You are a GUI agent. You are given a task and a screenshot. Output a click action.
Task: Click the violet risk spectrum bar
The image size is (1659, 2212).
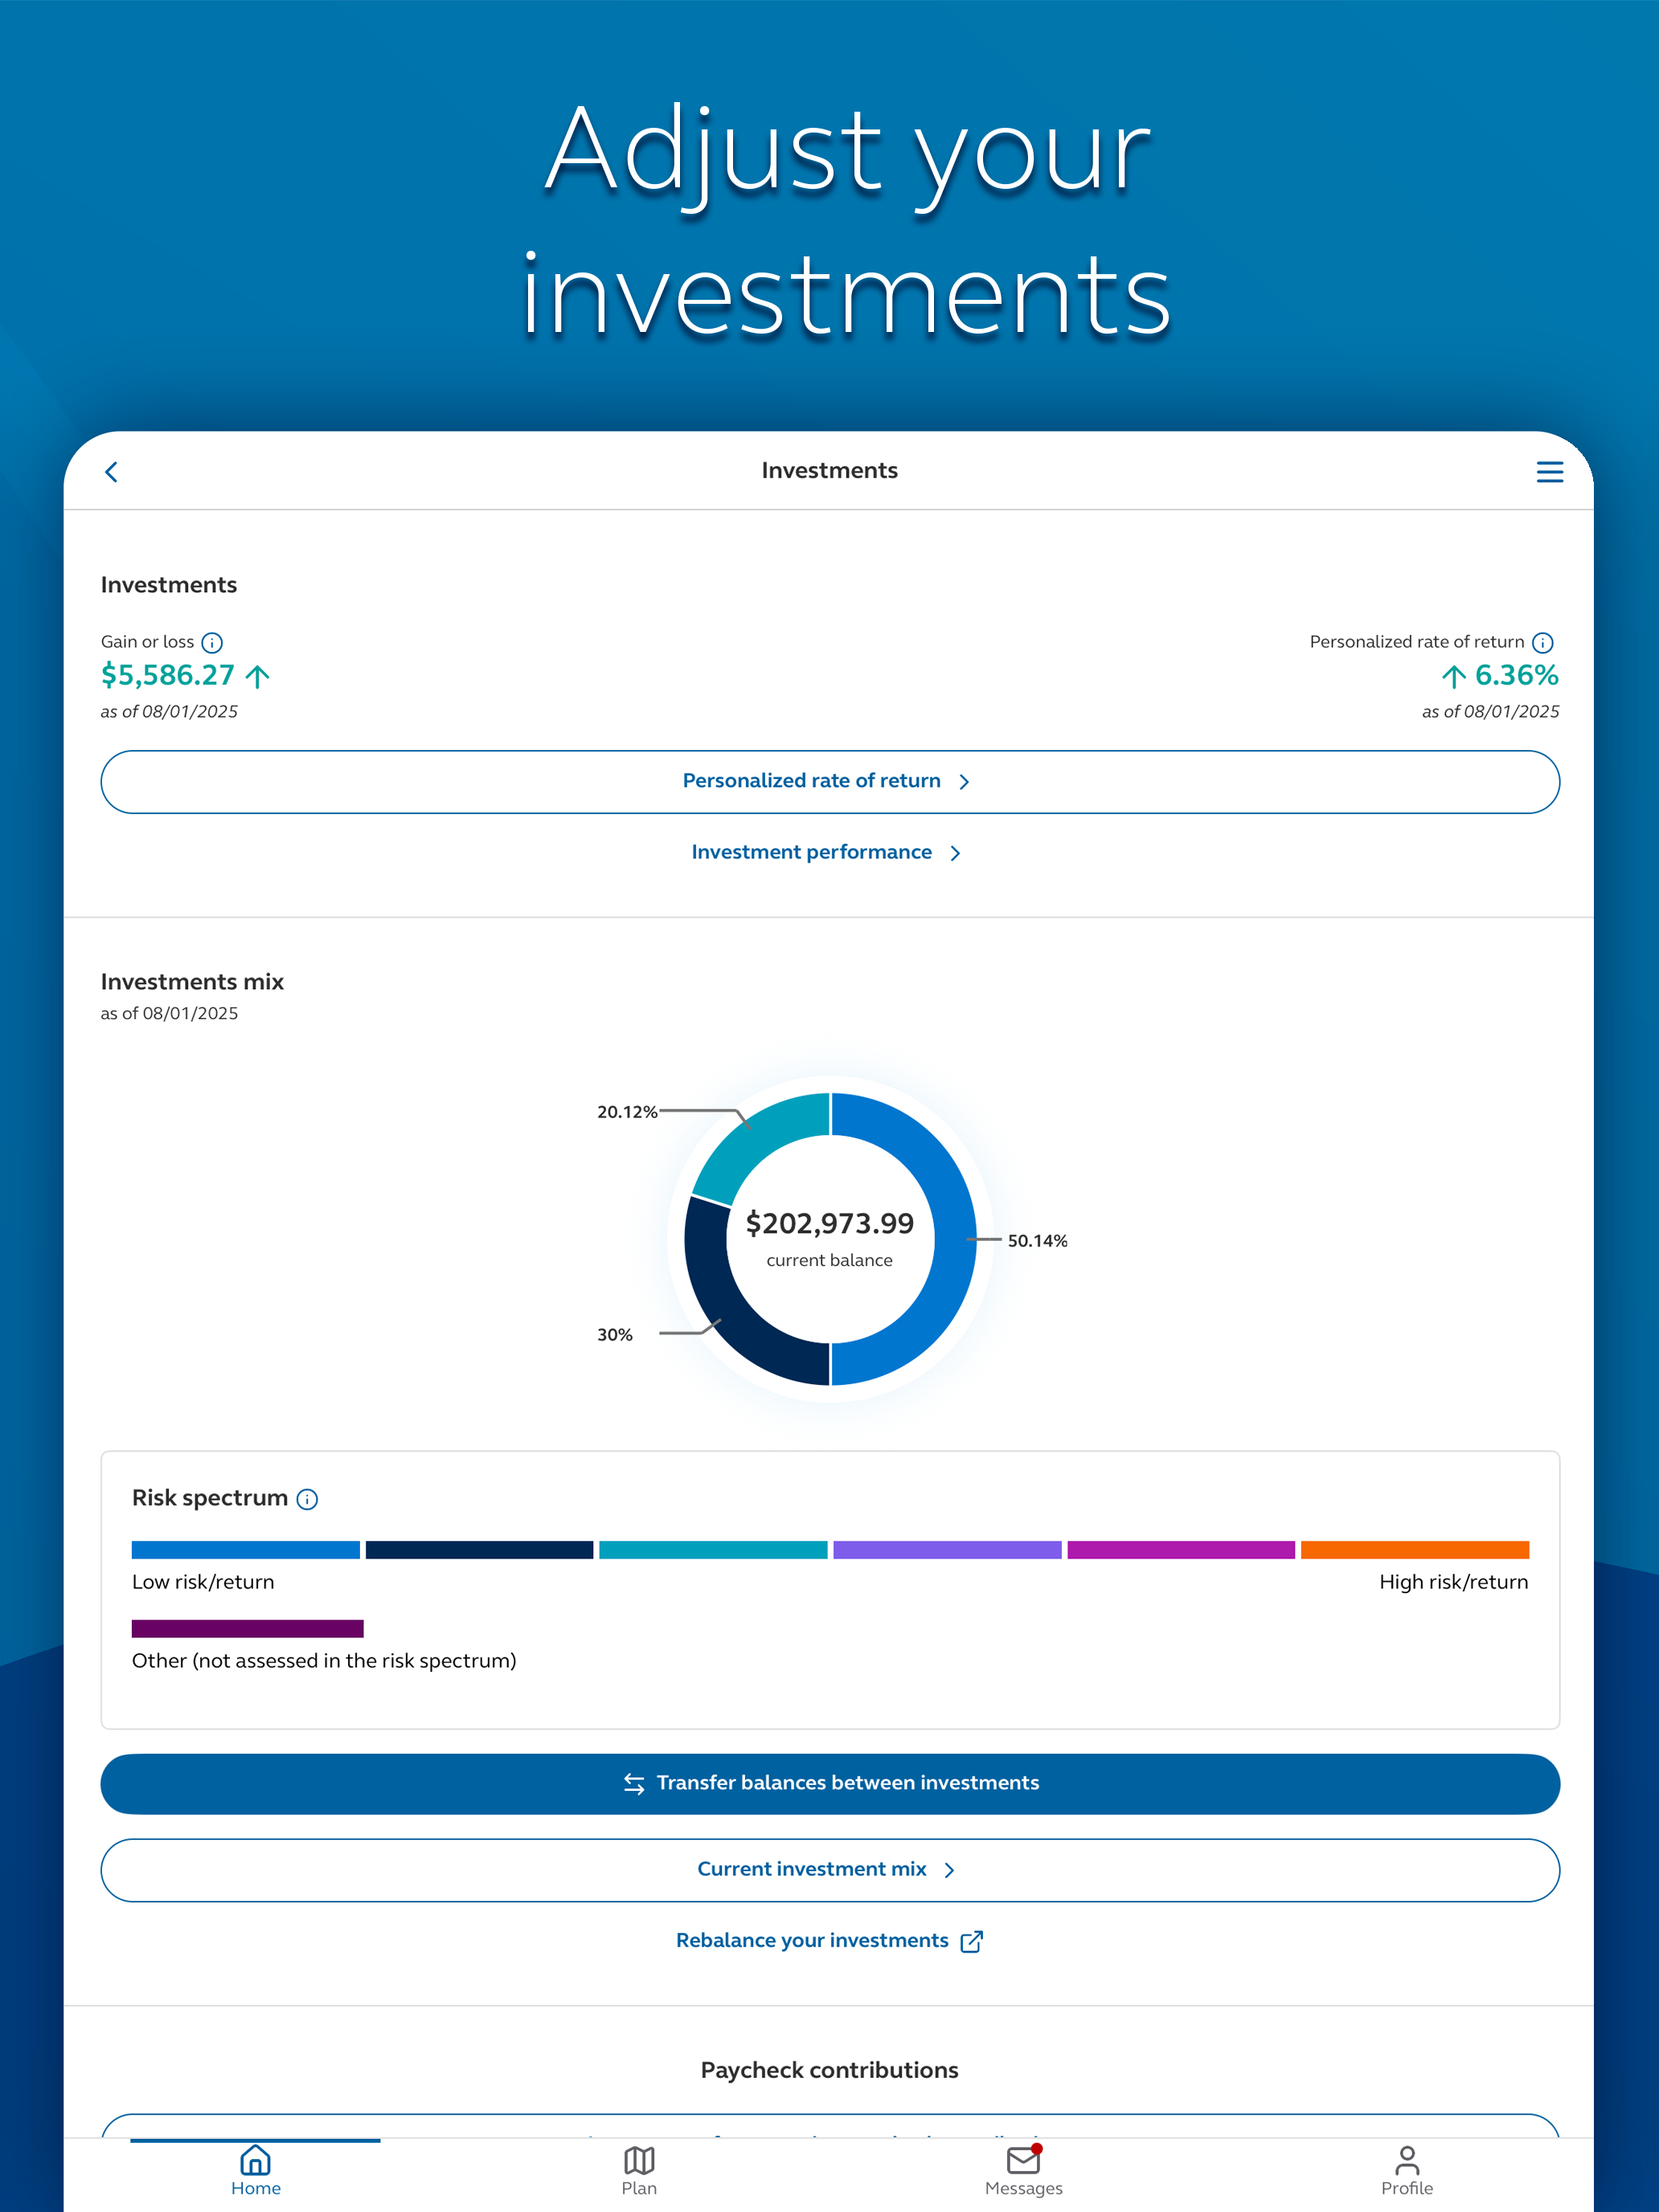pos(947,1550)
